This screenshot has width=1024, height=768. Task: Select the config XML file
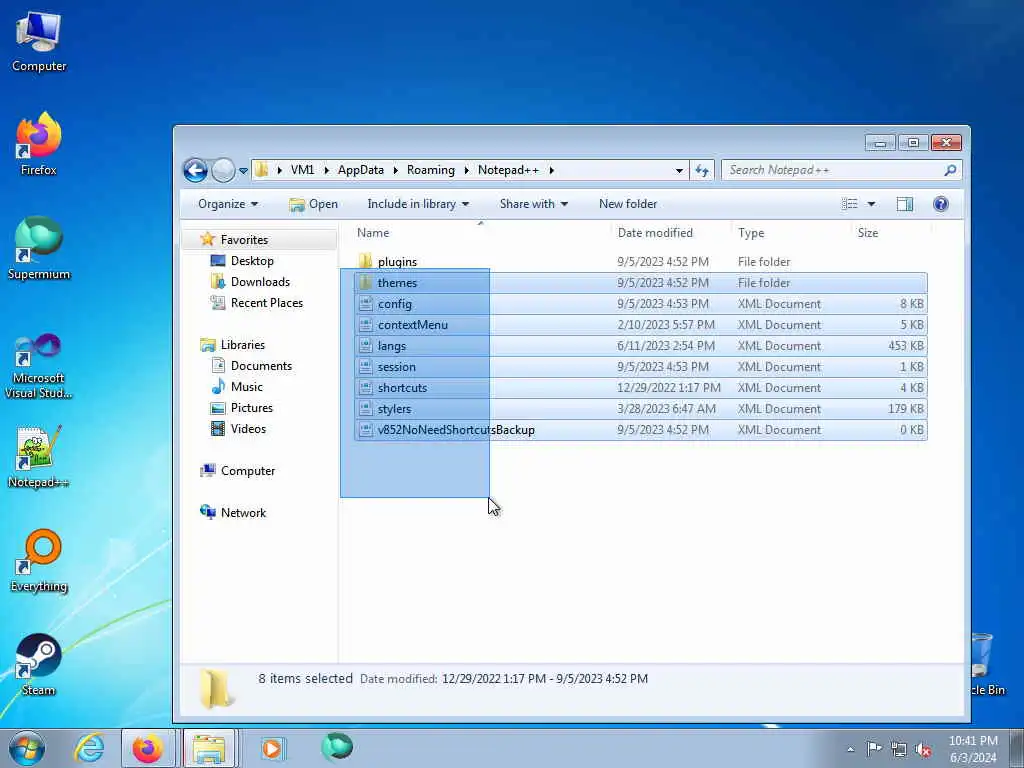click(x=640, y=304)
